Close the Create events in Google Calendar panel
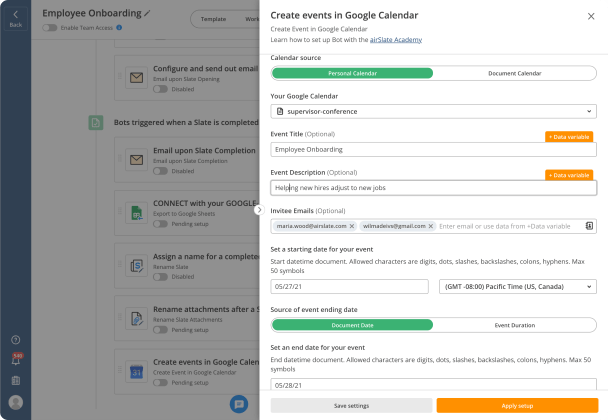This screenshot has height=420, width=608. [591, 16]
